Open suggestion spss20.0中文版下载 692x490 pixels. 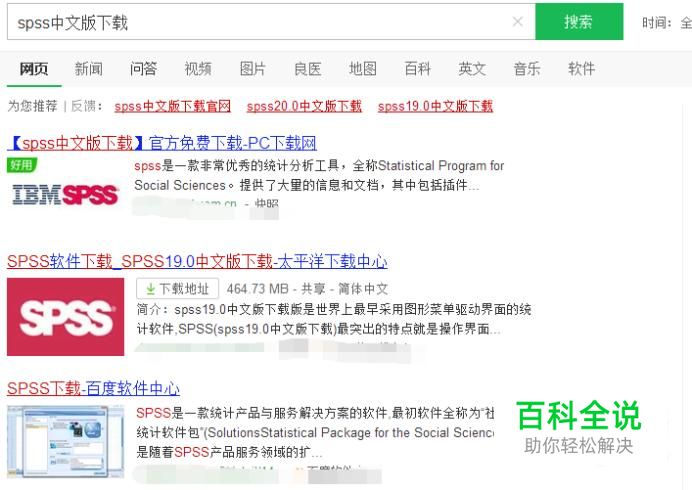pos(304,106)
